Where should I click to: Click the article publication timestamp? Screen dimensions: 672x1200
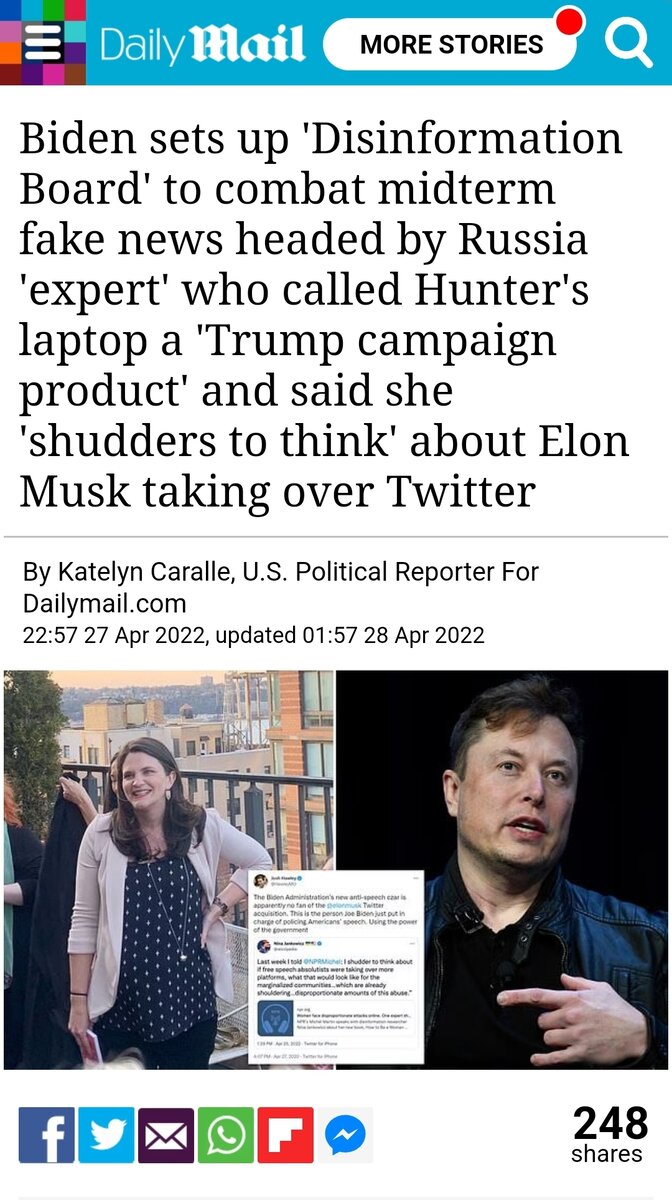[253, 634]
